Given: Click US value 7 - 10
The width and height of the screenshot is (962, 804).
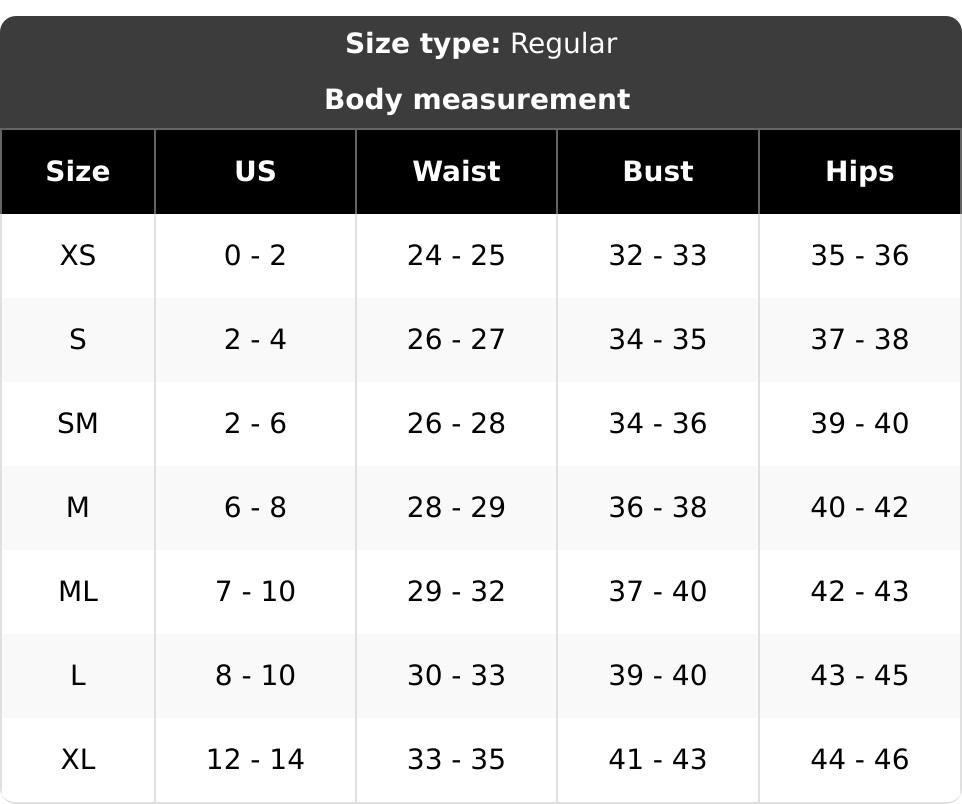Looking at the screenshot, I should 255,592.
